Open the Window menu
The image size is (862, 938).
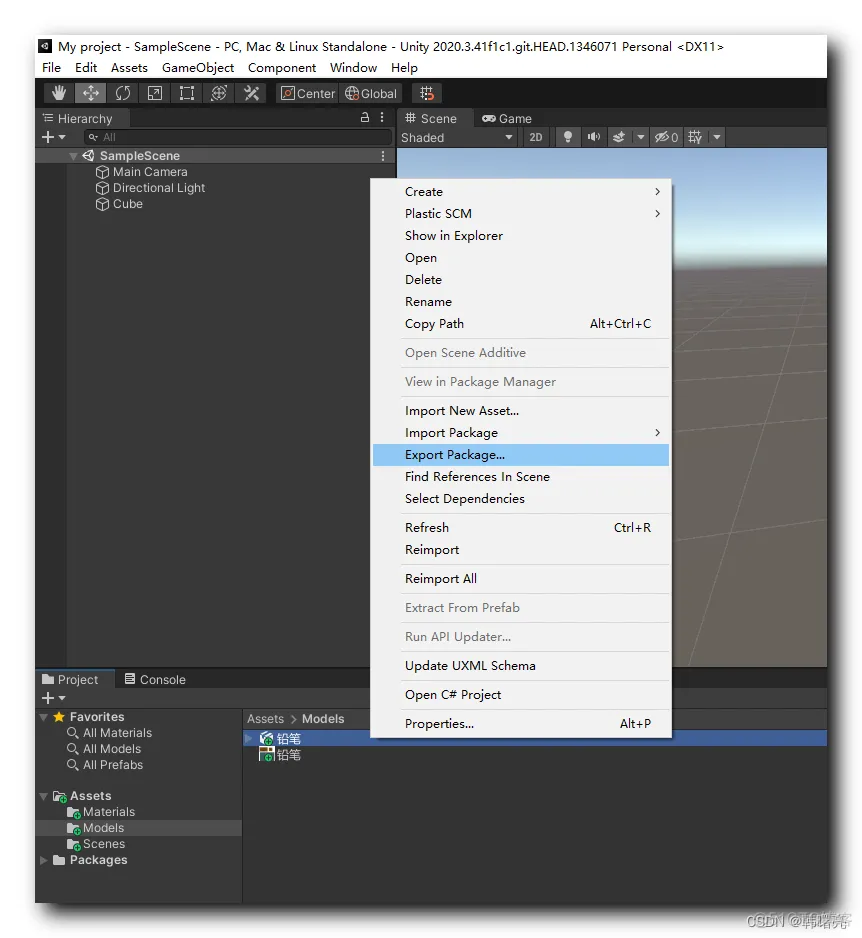[x=354, y=68]
